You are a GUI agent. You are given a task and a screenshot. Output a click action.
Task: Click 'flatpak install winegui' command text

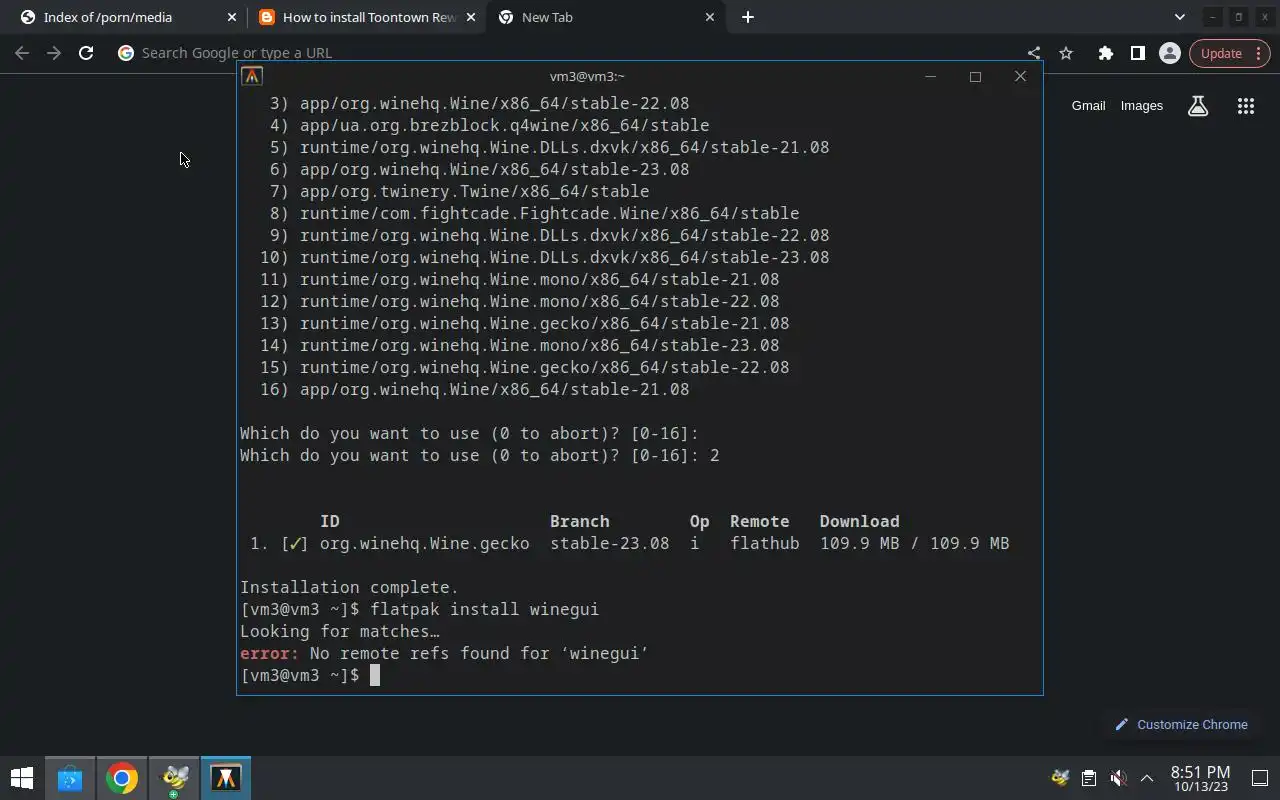pos(484,609)
